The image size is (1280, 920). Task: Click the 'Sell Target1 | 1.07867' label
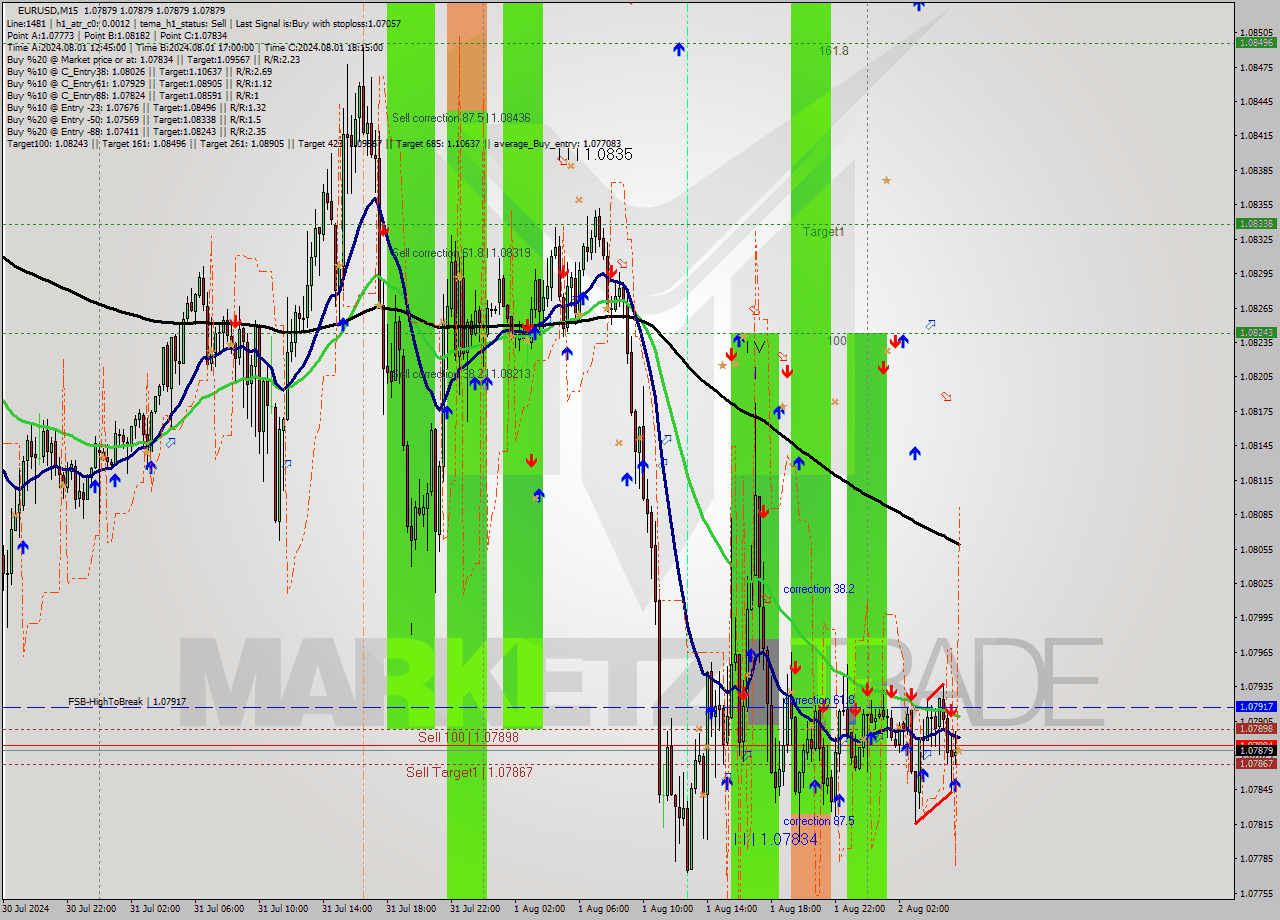coord(469,772)
